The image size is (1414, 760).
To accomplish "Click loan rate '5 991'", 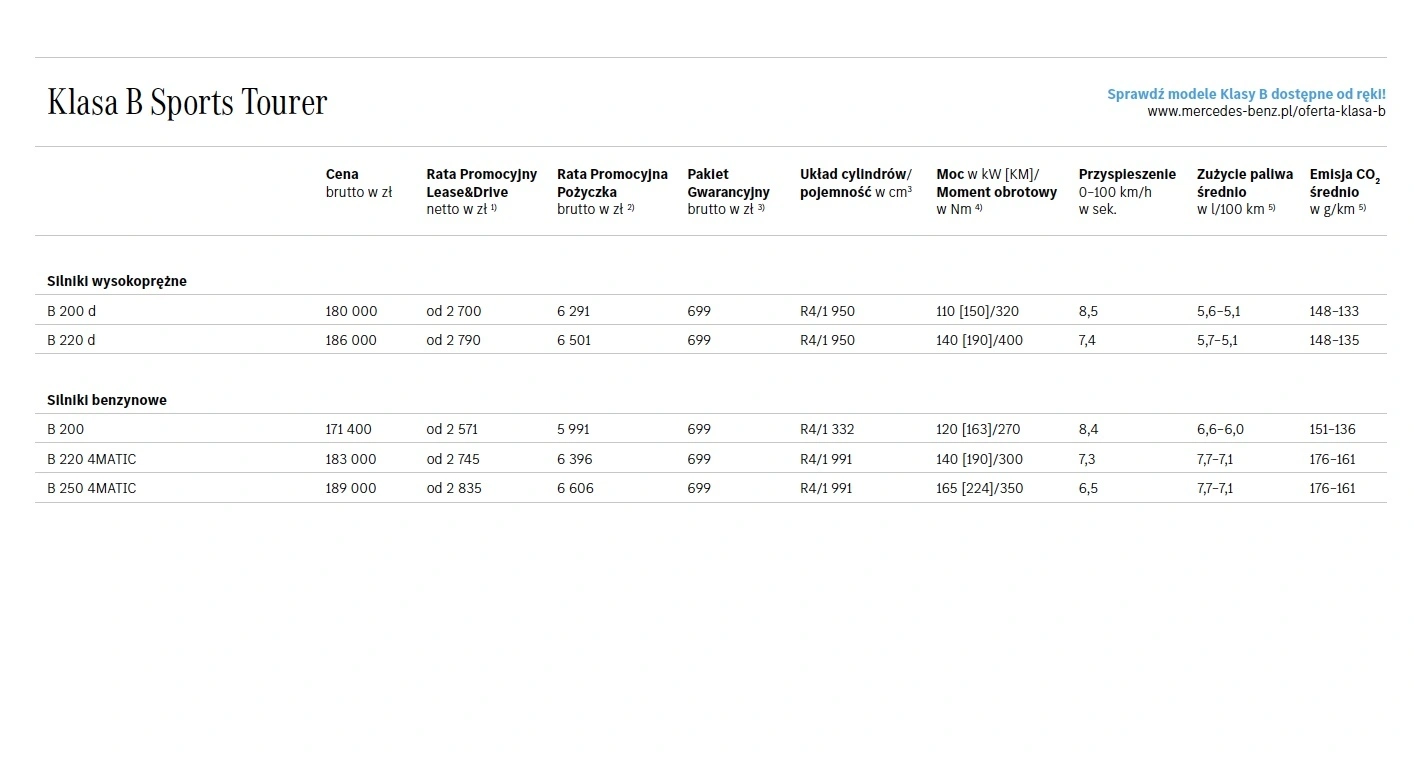I will (x=573, y=429).
